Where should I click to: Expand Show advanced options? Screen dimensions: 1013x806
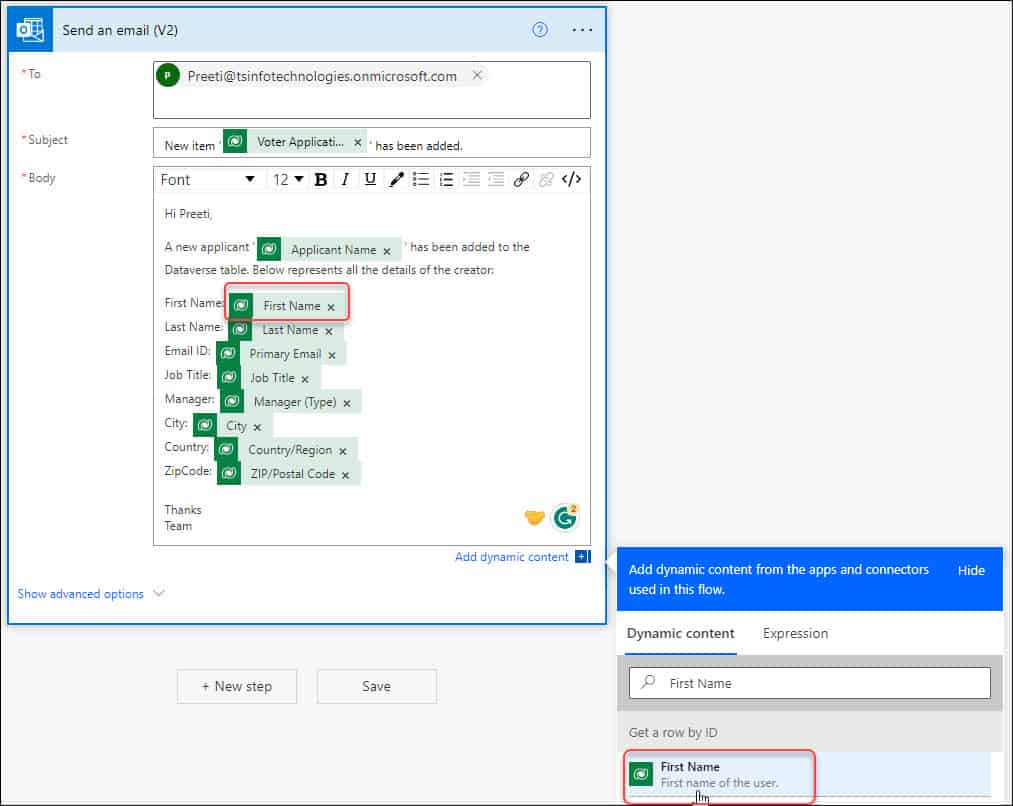[90, 594]
